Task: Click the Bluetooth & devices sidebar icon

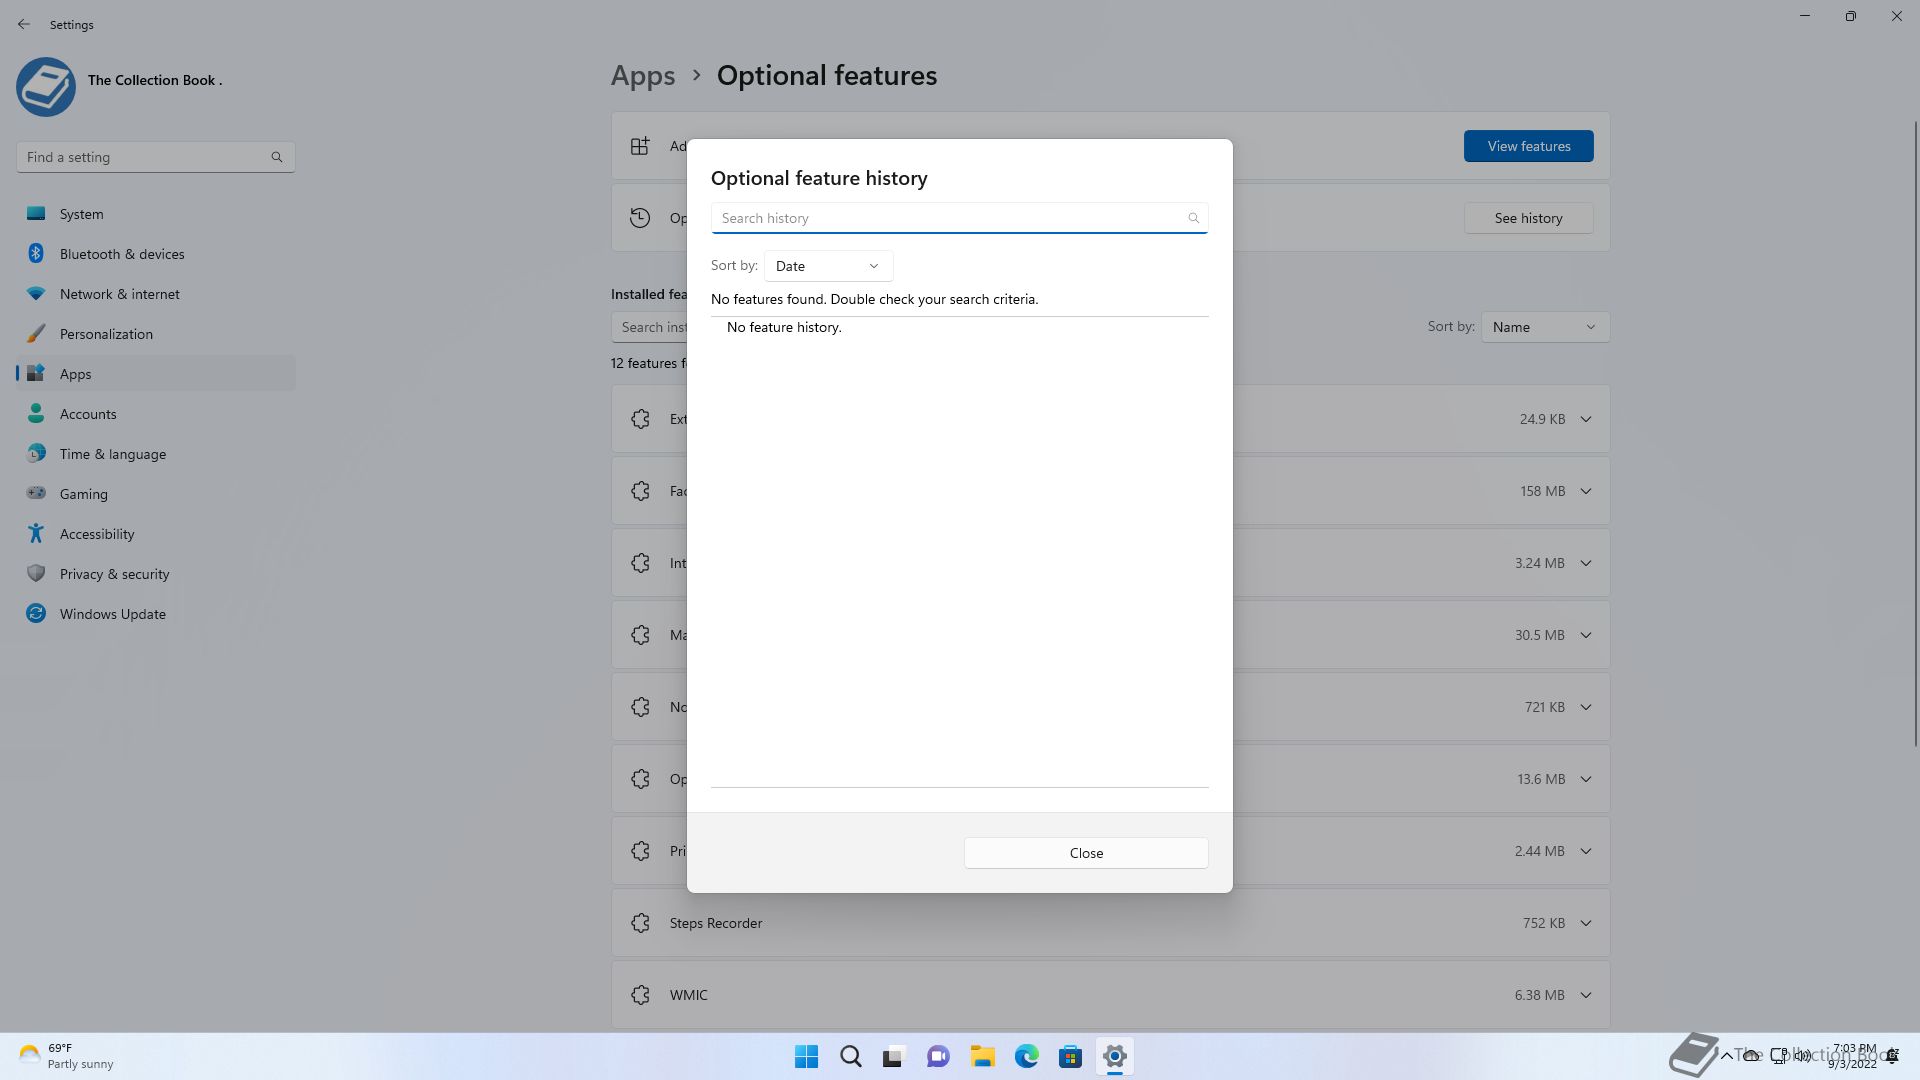Action: [36, 254]
